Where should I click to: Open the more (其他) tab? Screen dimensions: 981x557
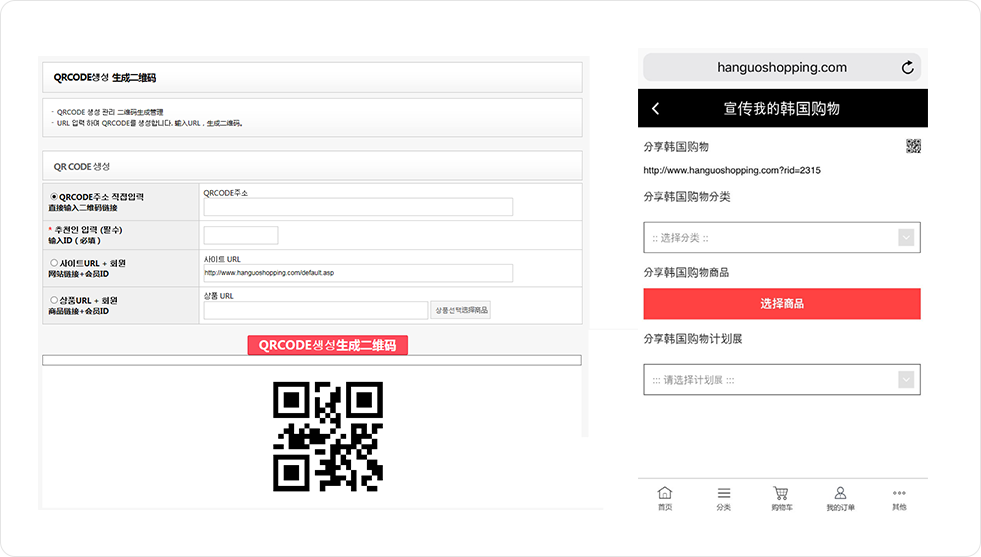(x=899, y=499)
